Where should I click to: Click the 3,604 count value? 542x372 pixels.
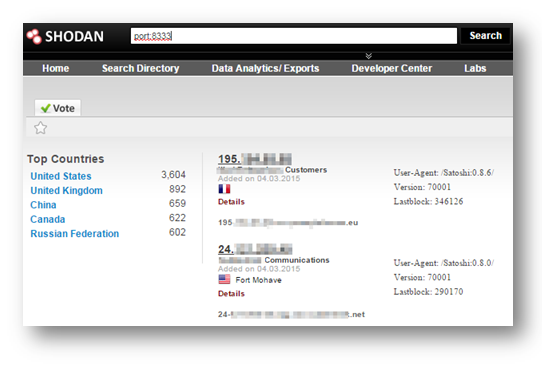click(x=174, y=175)
